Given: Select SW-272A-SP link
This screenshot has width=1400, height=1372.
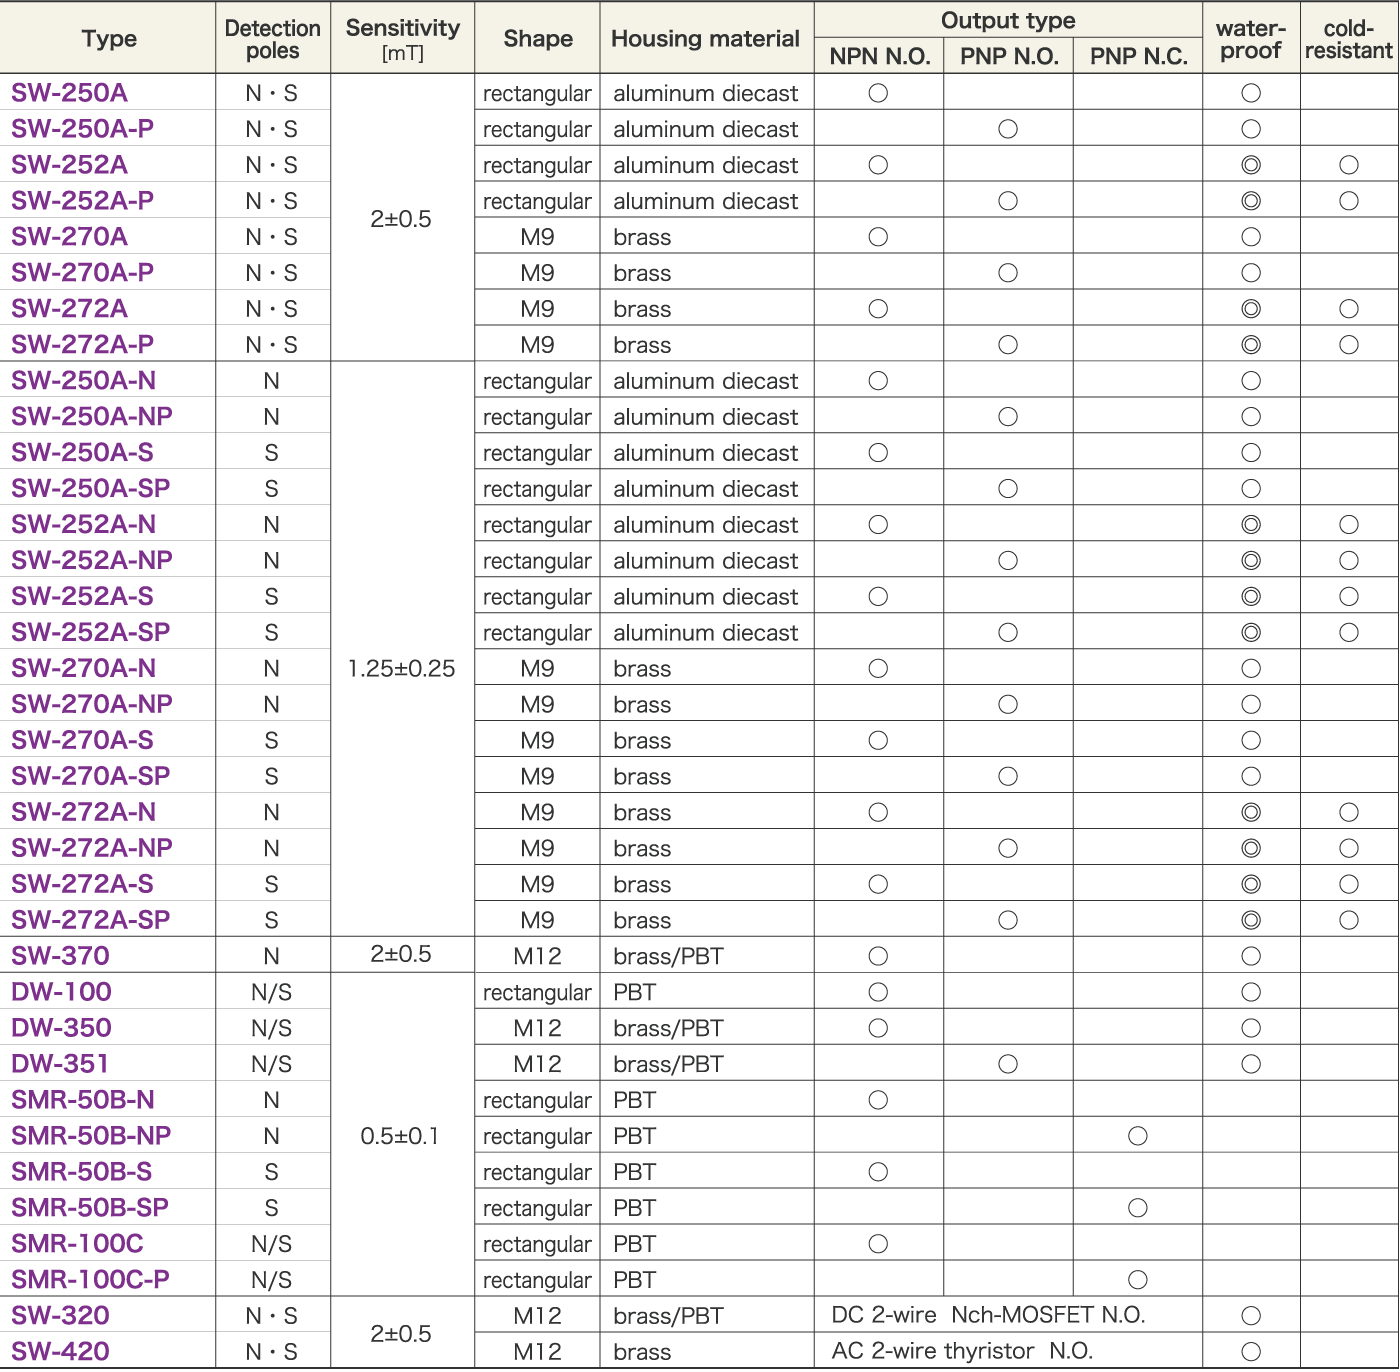Looking at the screenshot, I should point(90,921).
